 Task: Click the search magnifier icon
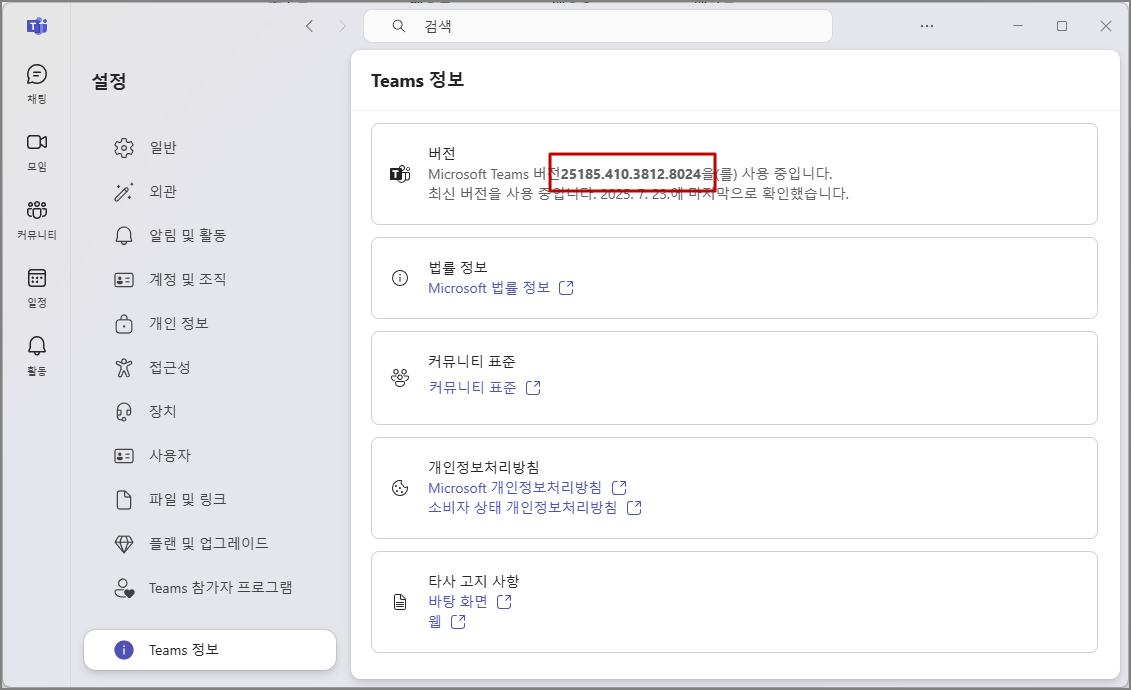pos(398,26)
